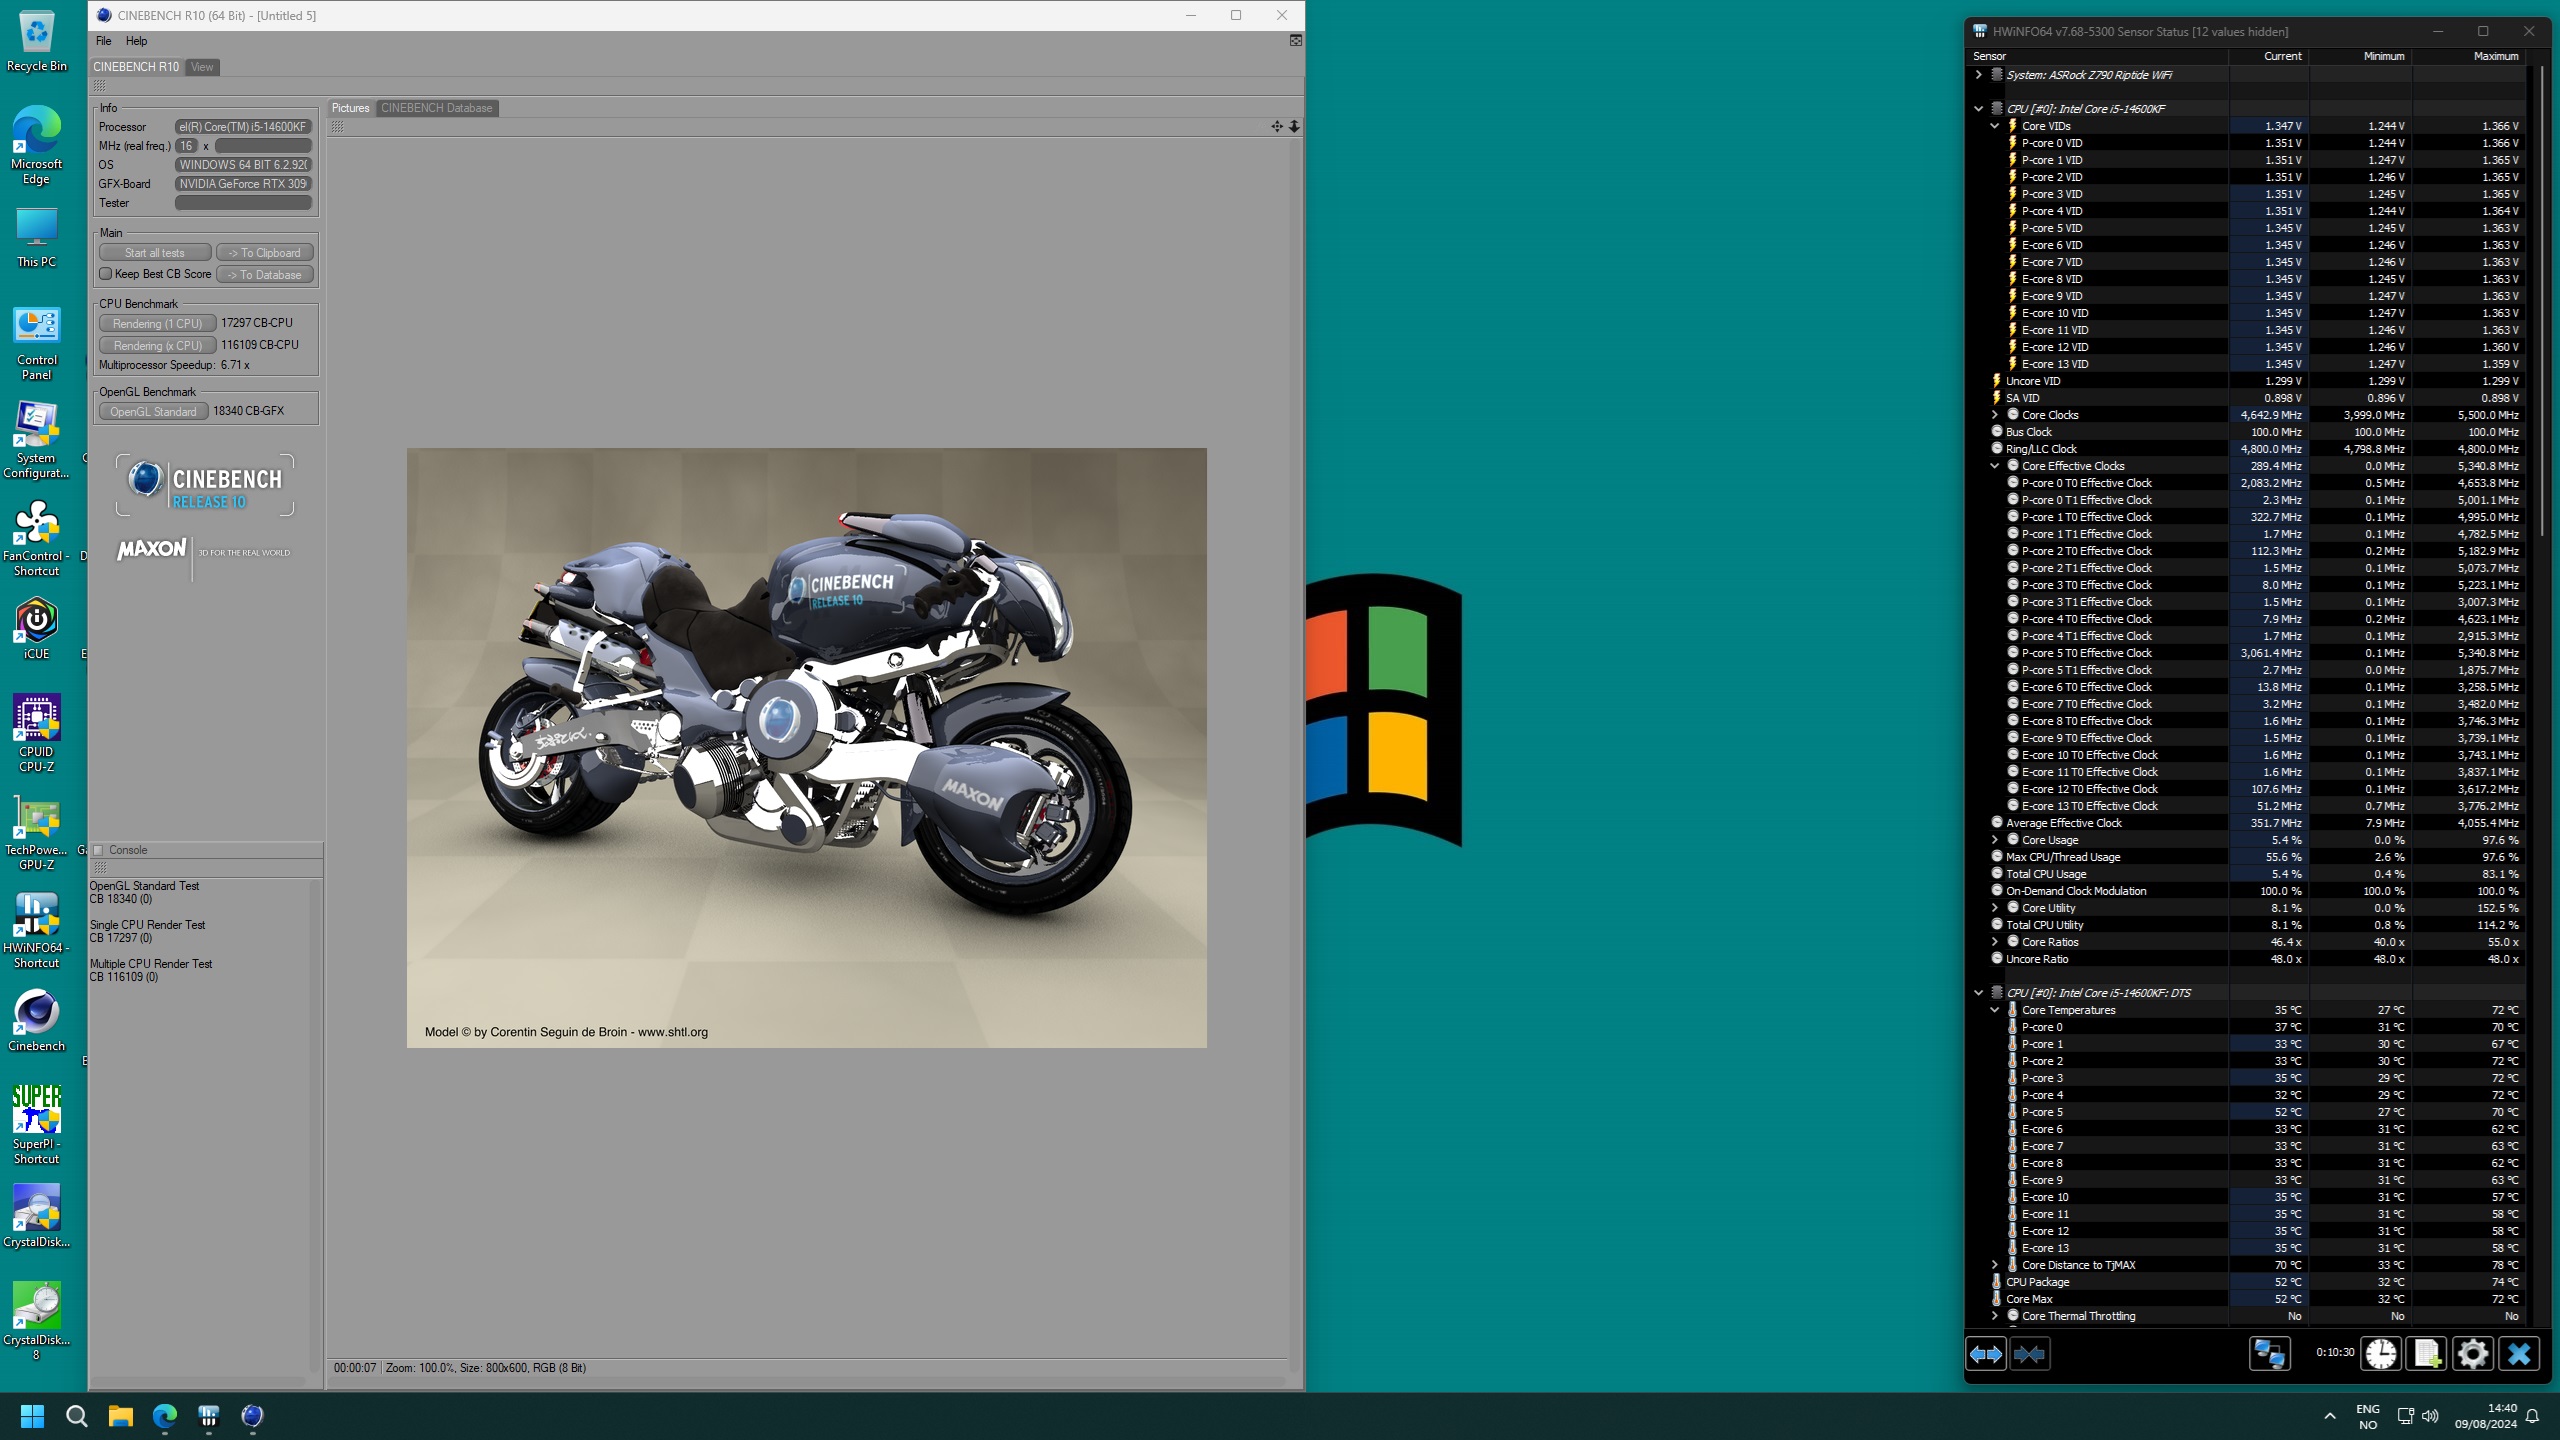Open the Cinebench File menu
2560x1440 pixels.
coord(104,41)
